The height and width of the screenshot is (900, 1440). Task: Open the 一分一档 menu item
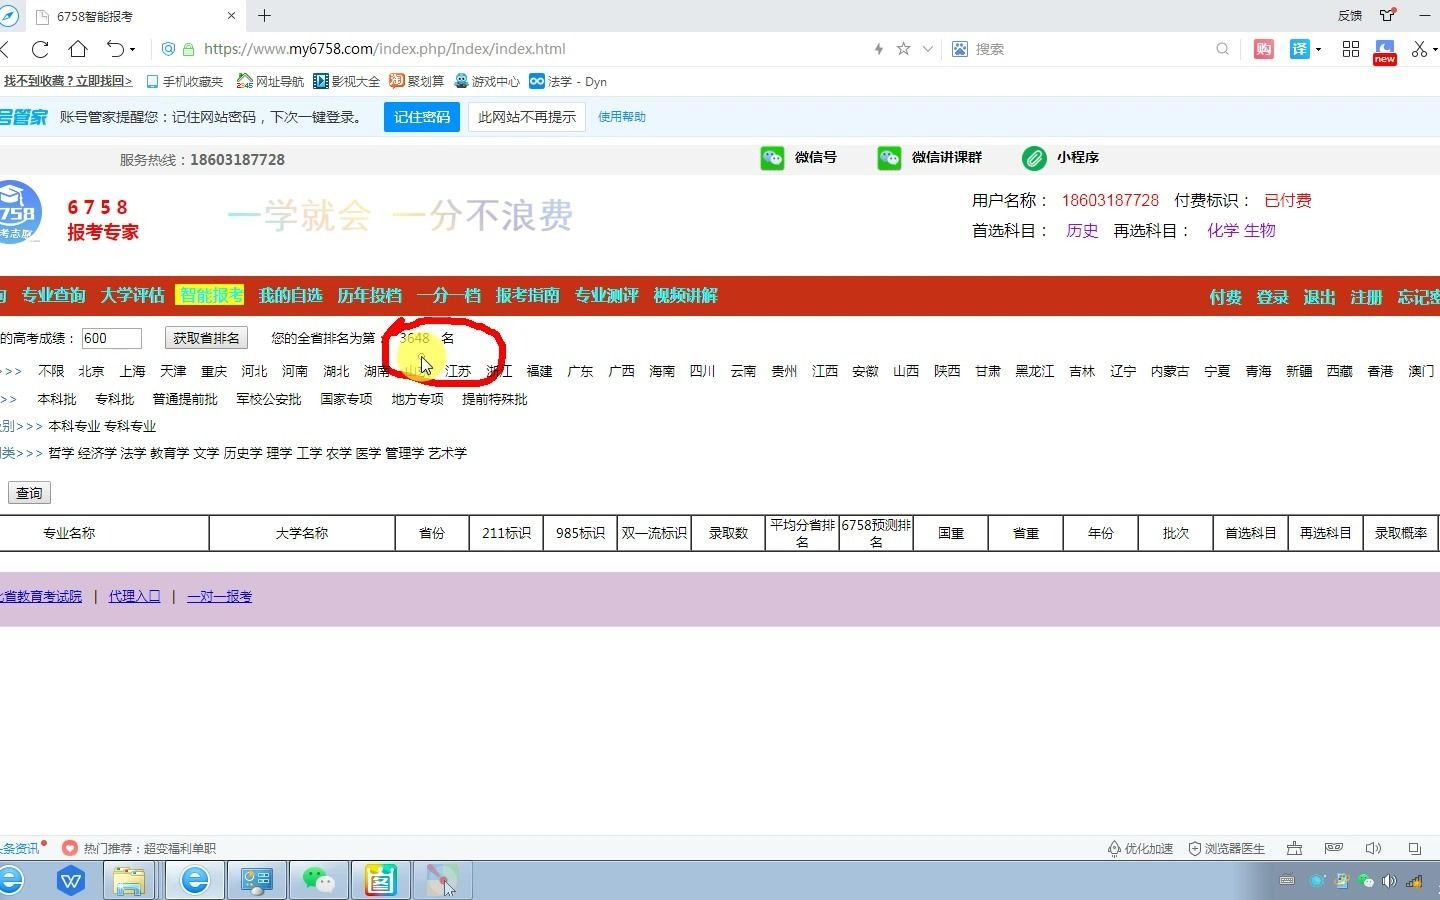(x=448, y=296)
